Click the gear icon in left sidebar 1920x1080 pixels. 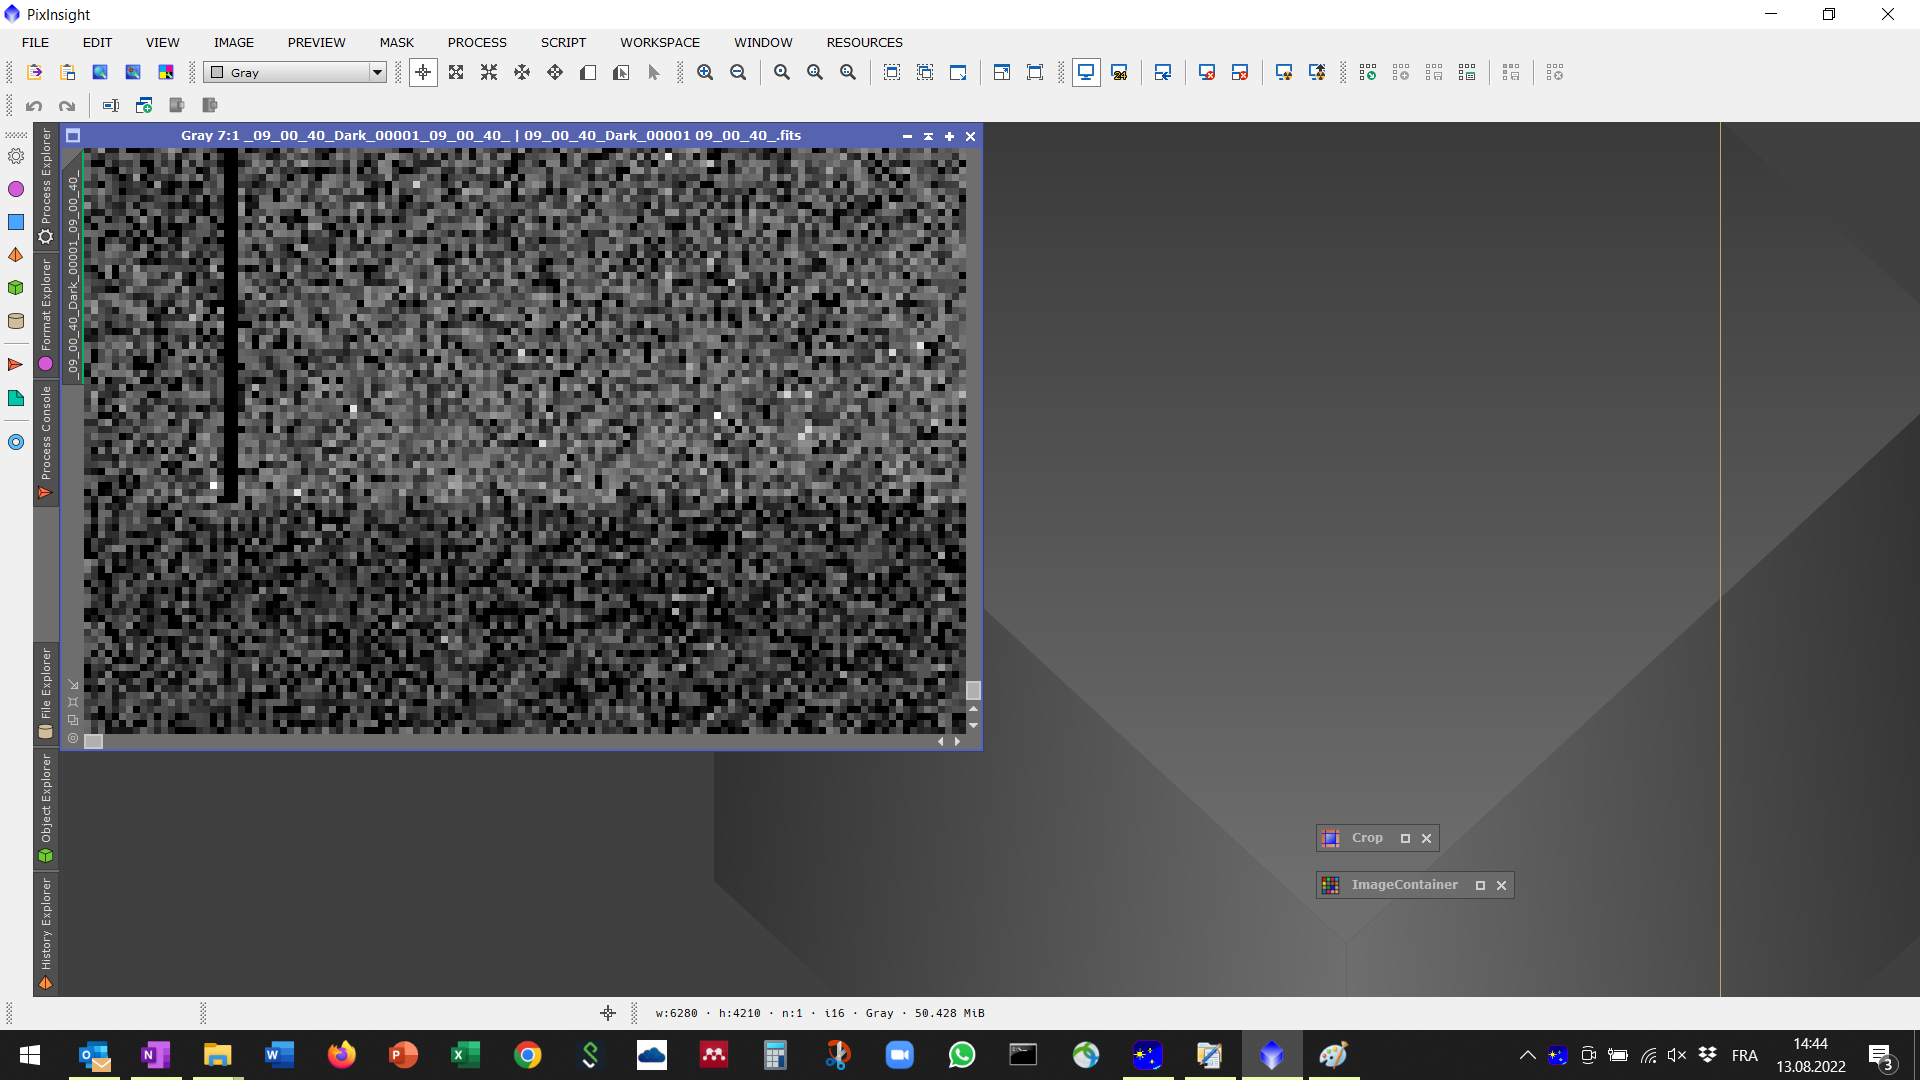tap(16, 156)
